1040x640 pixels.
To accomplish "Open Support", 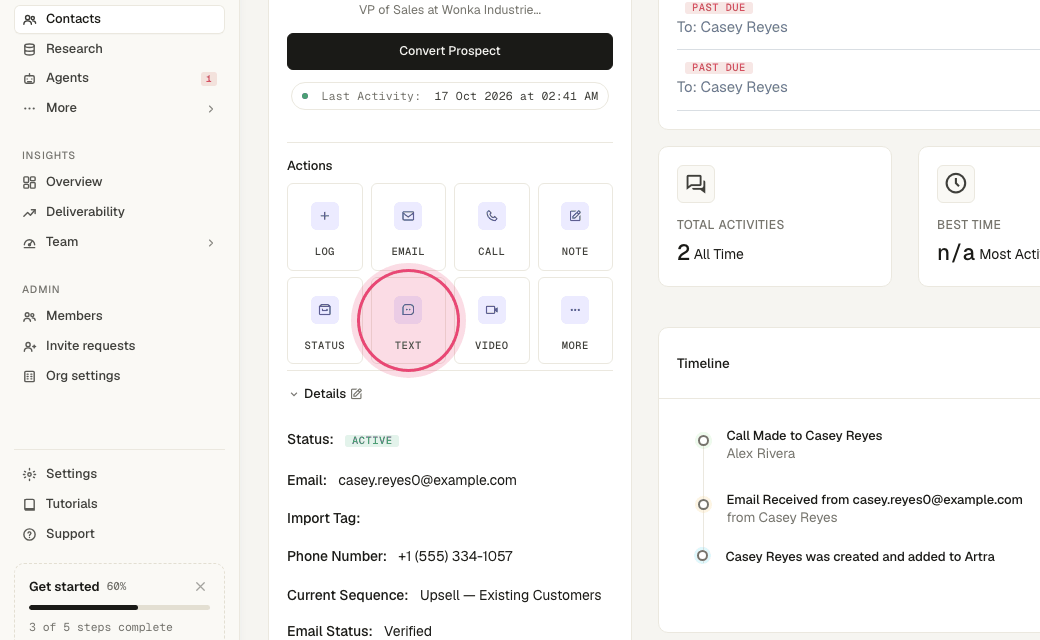I will 119,534.
